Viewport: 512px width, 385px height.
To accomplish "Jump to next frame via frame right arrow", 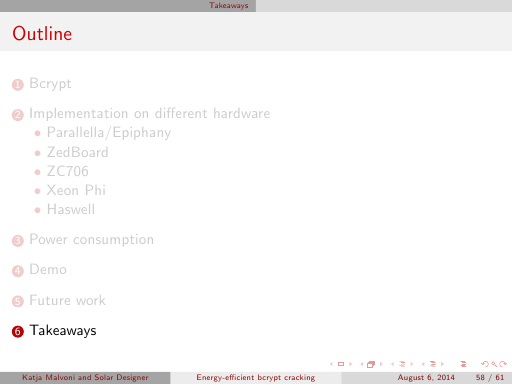I will coord(381,364).
